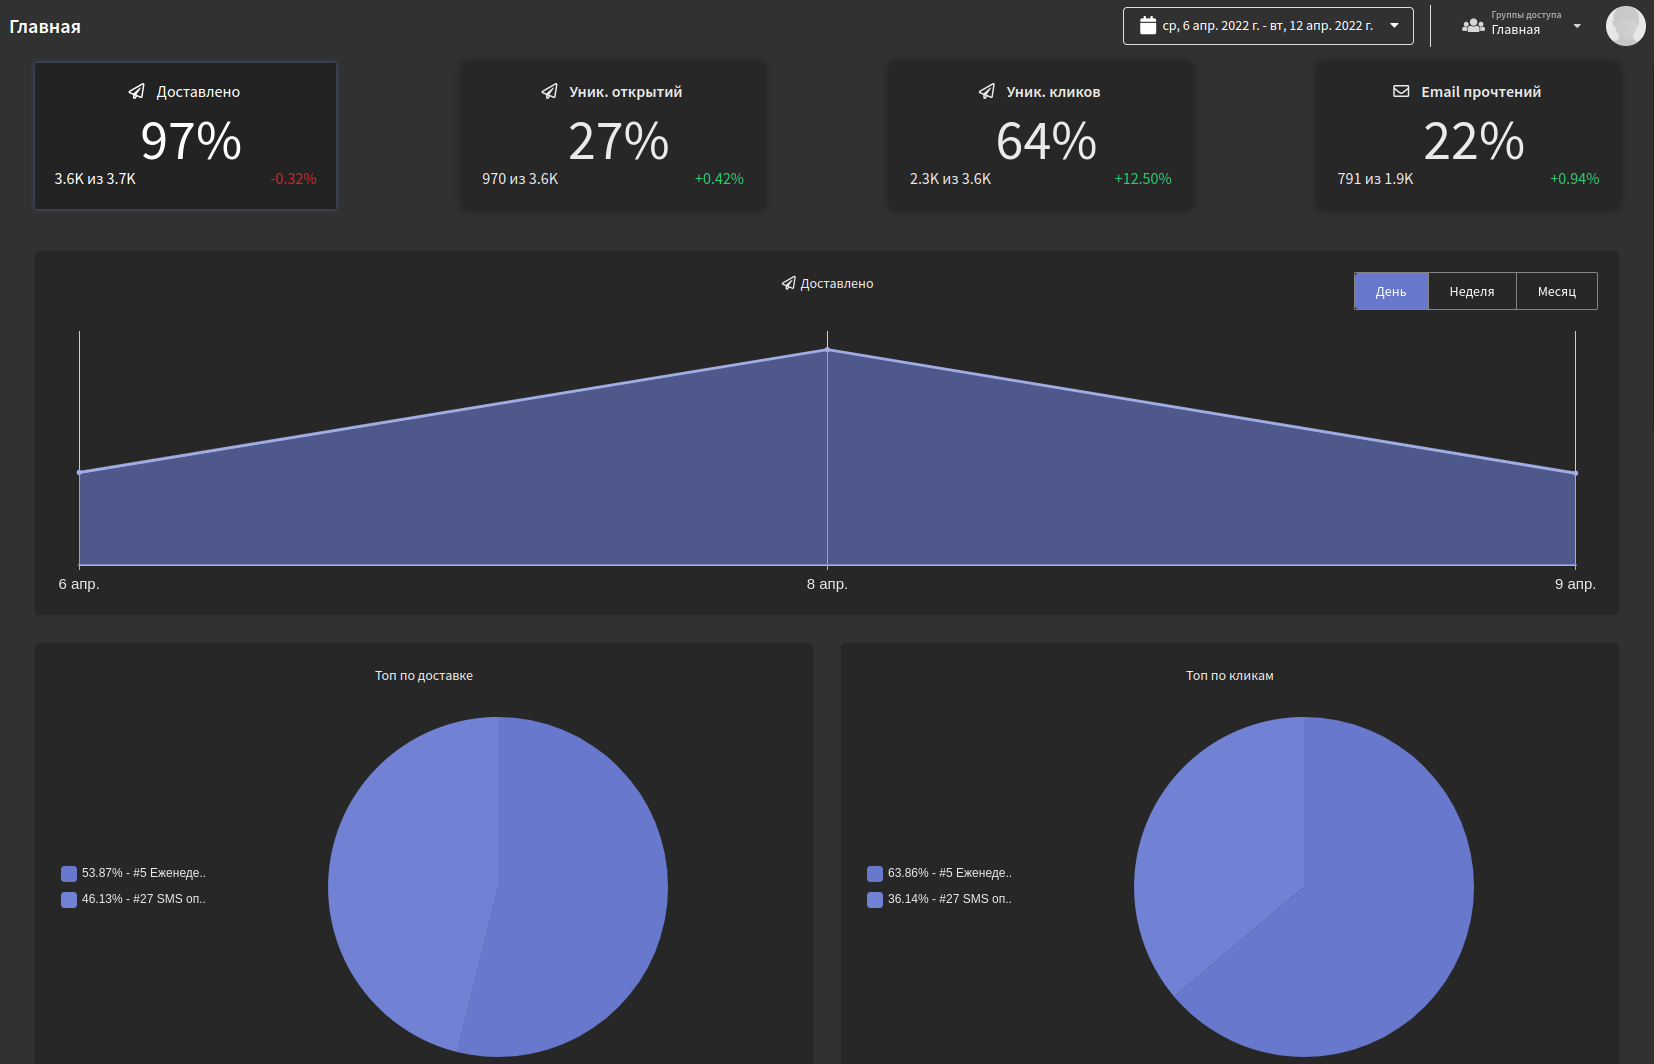Image resolution: width=1654 pixels, height=1064 pixels.
Task: Open the user avatar profile menu
Action: tap(1626, 26)
